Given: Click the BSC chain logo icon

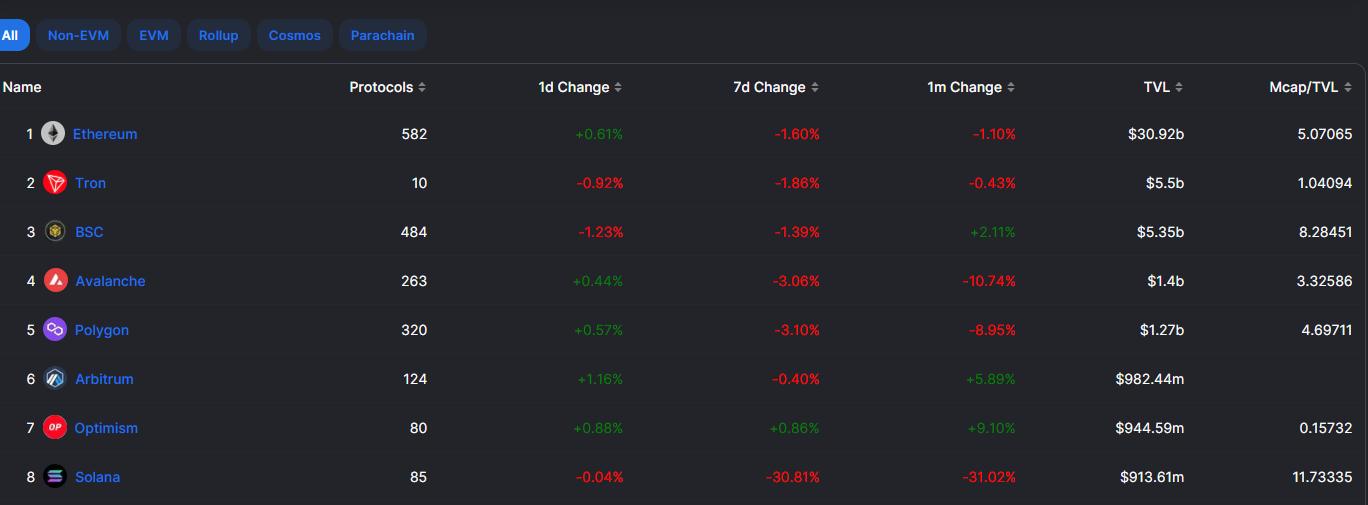Looking at the screenshot, I should click(x=55, y=232).
